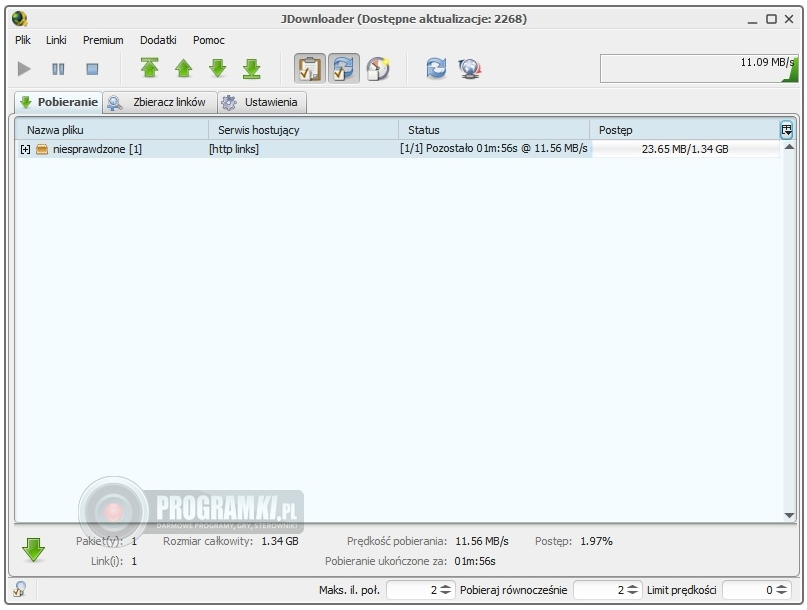Adjust the Maks. il. poł. spinner arrows

coord(446,590)
